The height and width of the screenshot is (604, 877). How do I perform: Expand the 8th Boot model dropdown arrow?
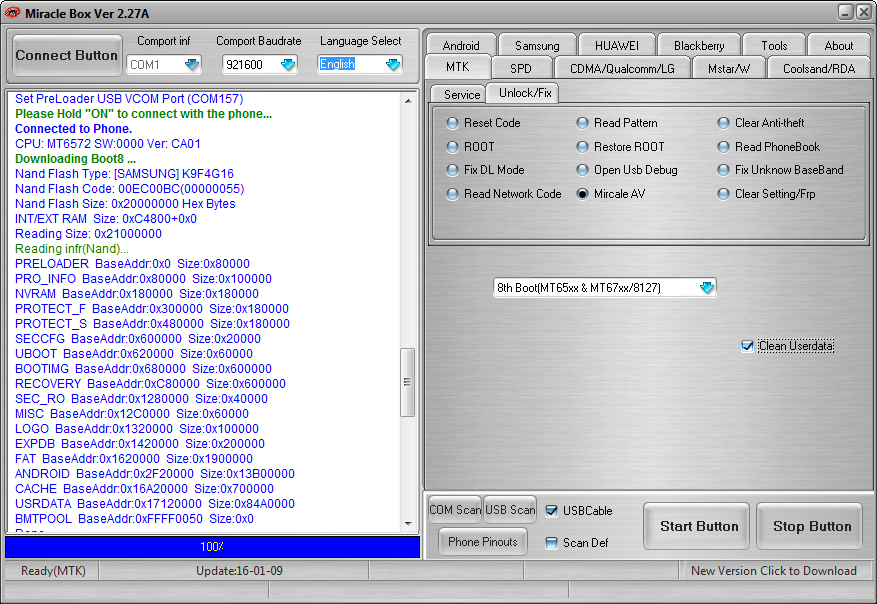click(707, 287)
